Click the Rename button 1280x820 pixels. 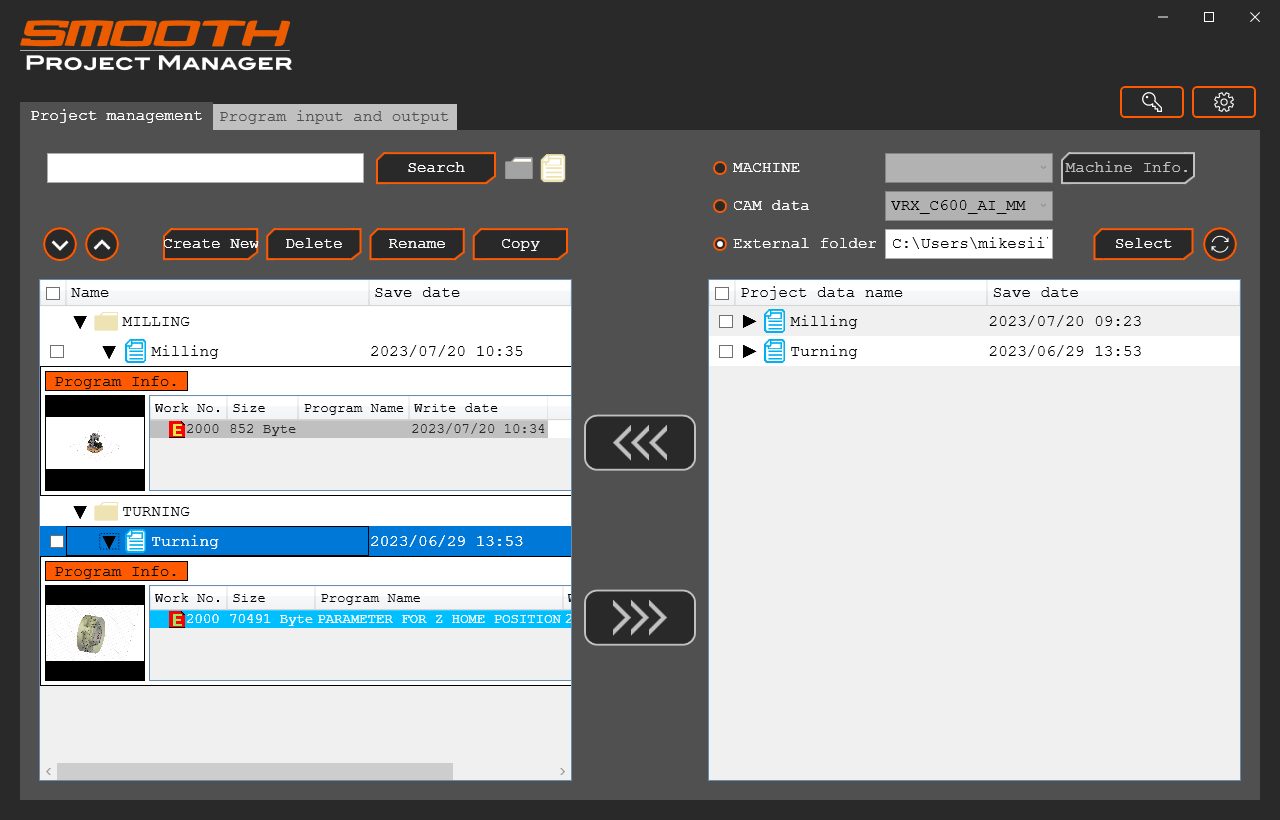417,244
